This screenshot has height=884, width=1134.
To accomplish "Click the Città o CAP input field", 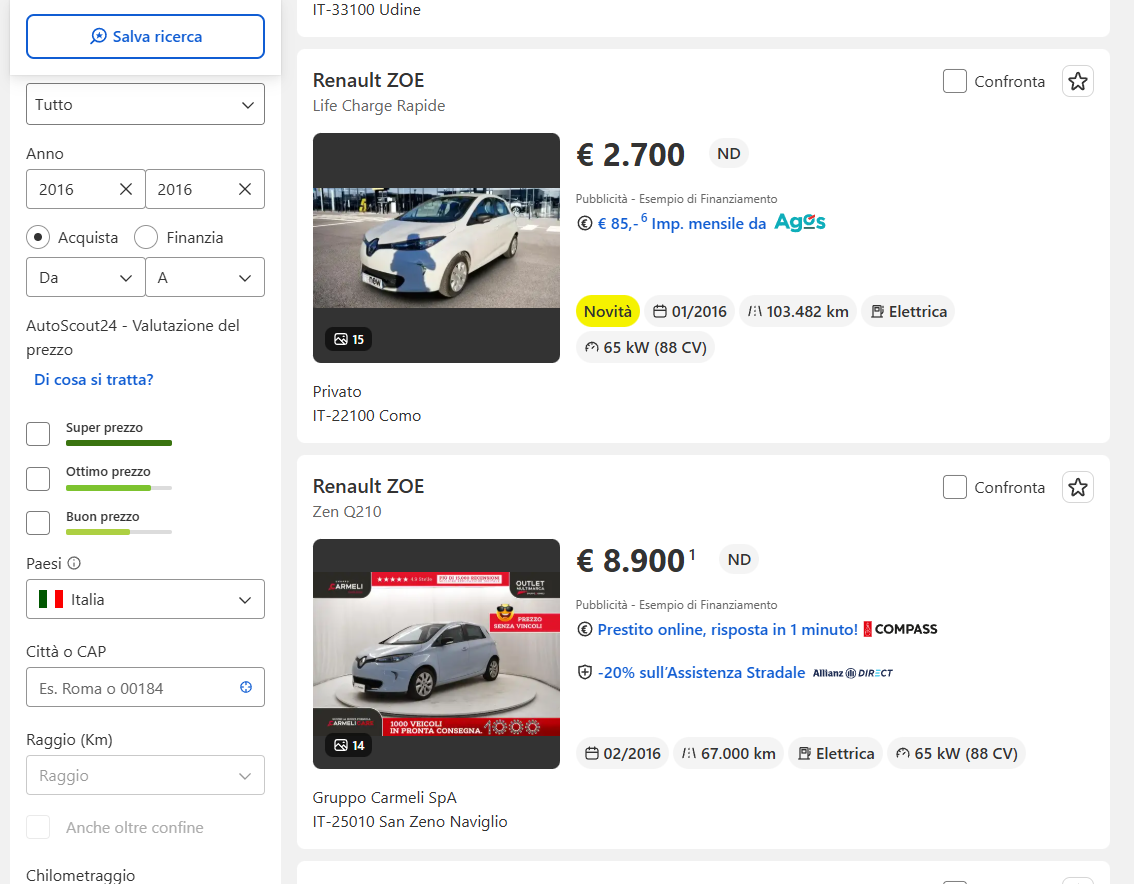I will click(x=145, y=688).
